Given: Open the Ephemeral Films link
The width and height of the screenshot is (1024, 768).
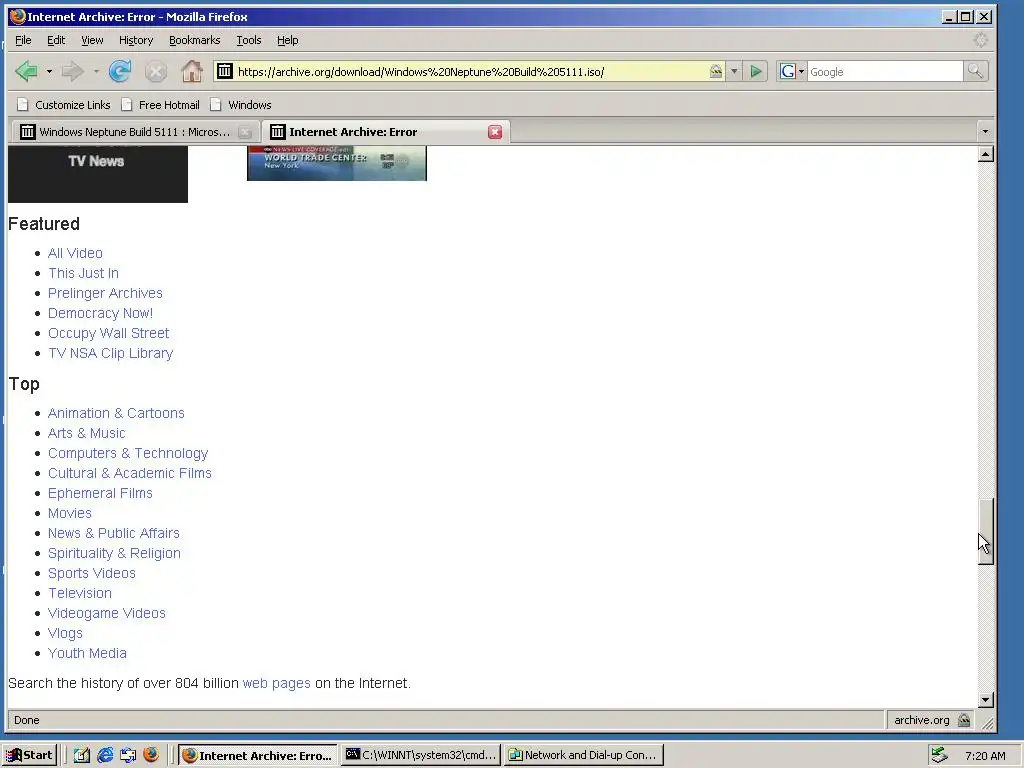Looking at the screenshot, I should [x=100, y=493].
